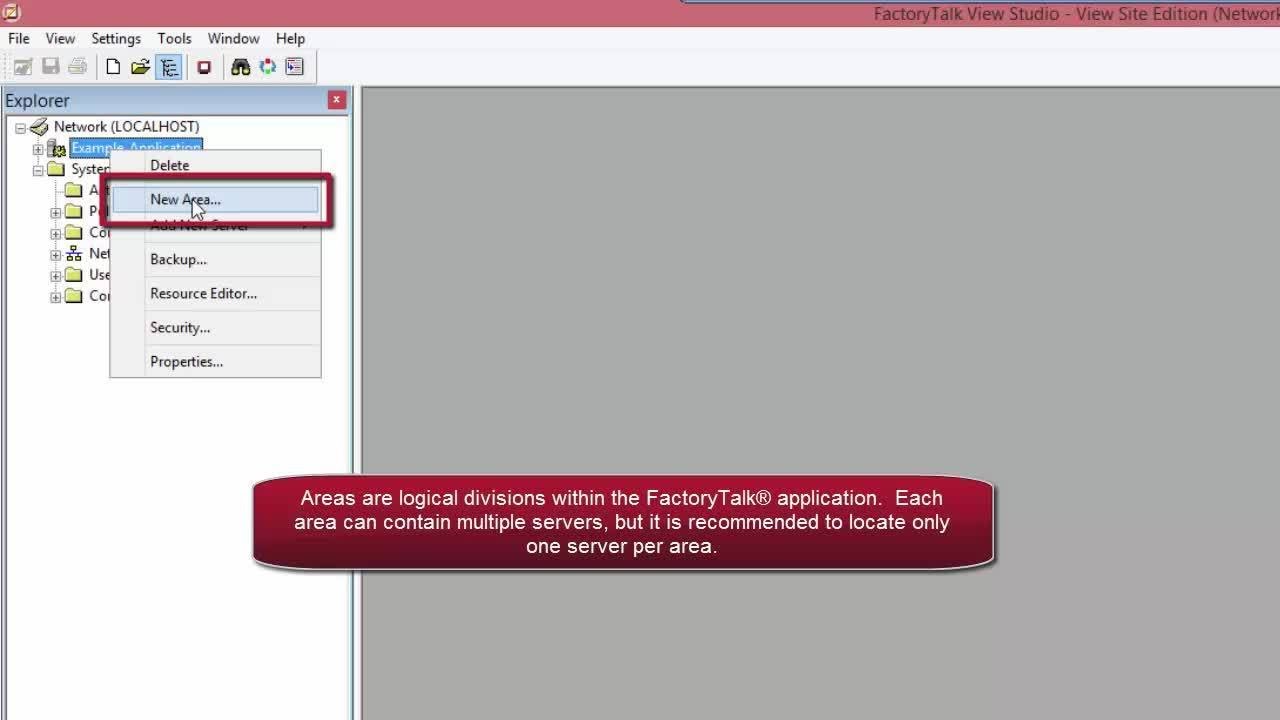Open the Window menu
This screenshot has width=1280, height=720.
(233, 38)
